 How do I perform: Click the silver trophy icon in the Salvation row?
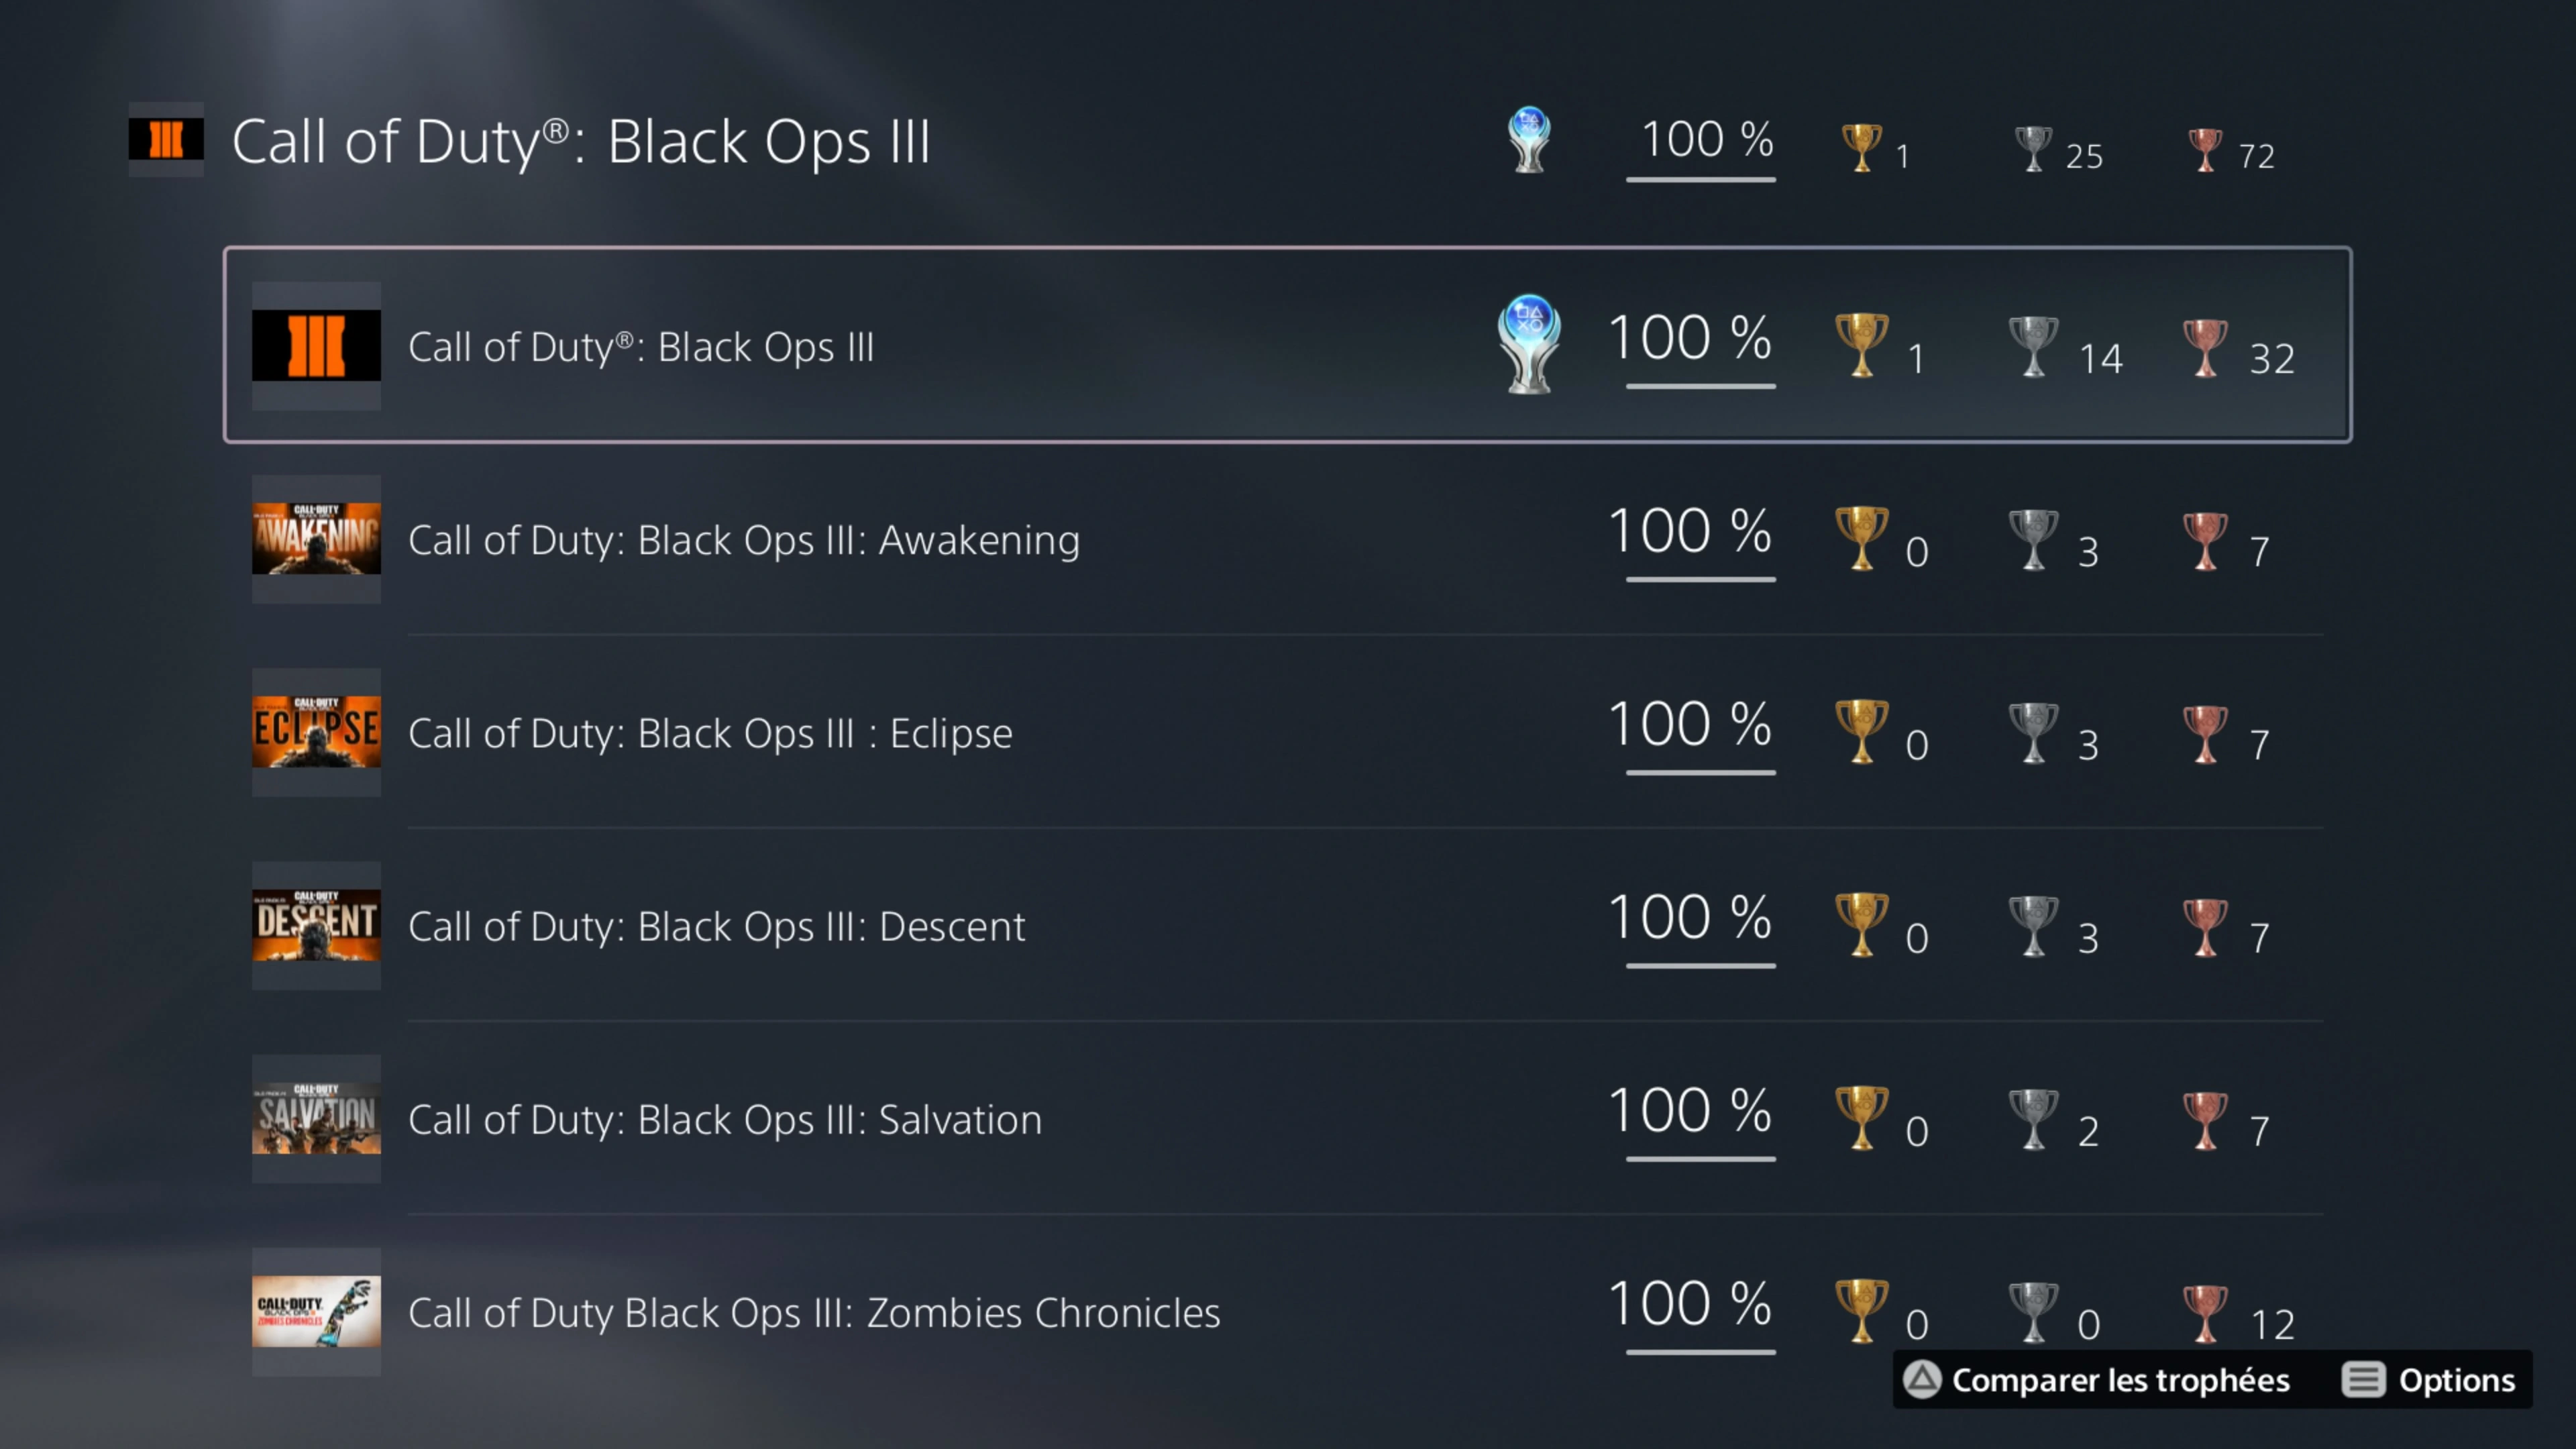pos(2033,1119)
